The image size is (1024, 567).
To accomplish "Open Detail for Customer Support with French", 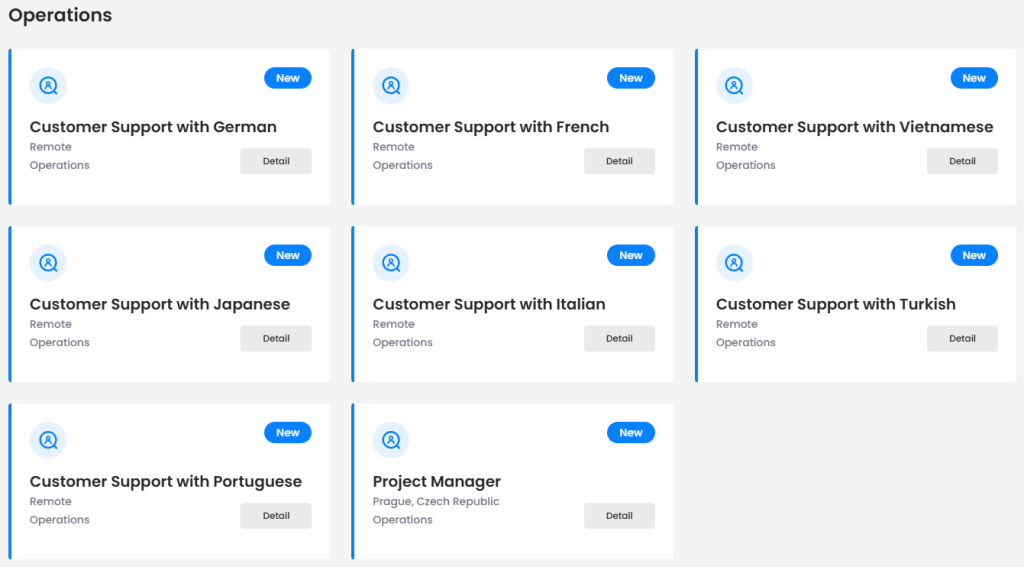I will pyautogui.click(x=619, y=161).
